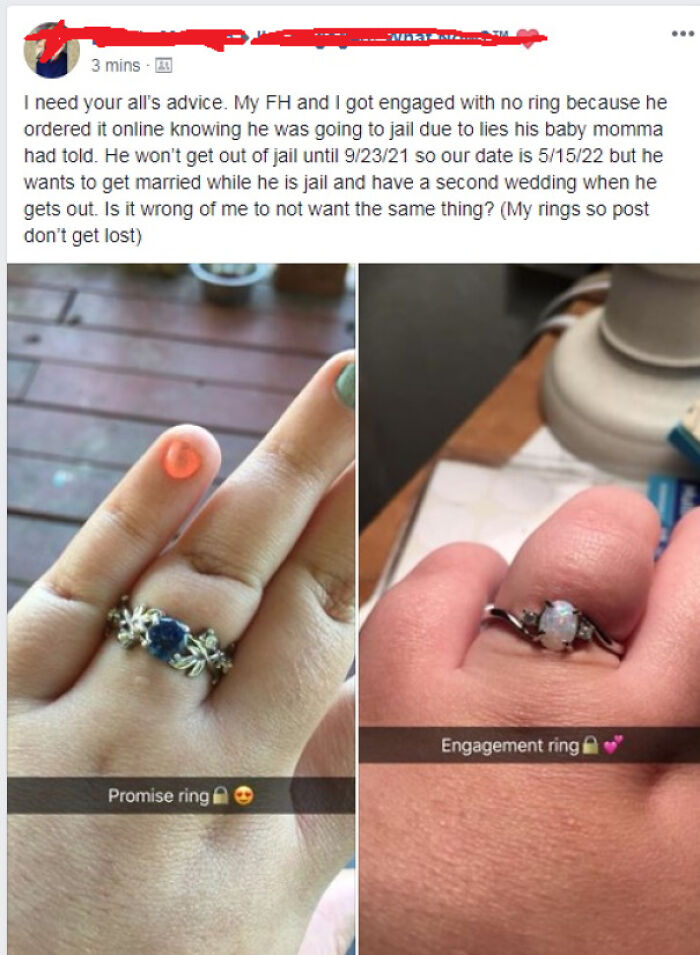Click the "Engagement ring" caption text
Image resolution: width=700 pixels, height=955 pixels.
tap(510, 745)
